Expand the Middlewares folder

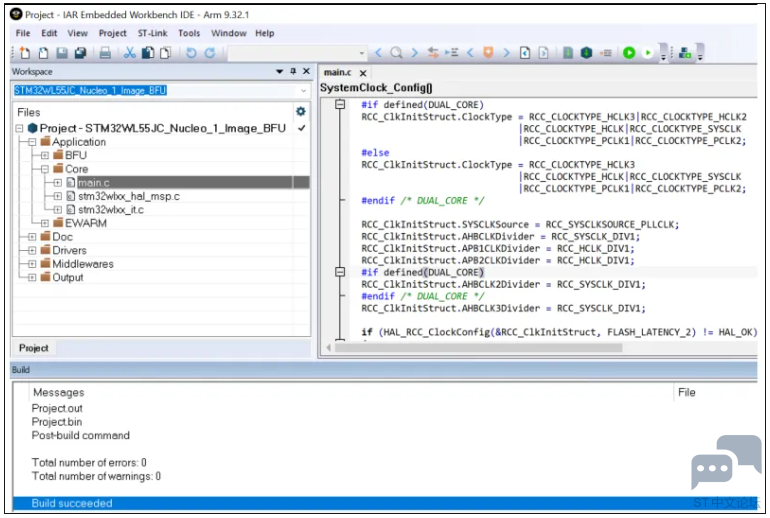click(x=32, y=264)
